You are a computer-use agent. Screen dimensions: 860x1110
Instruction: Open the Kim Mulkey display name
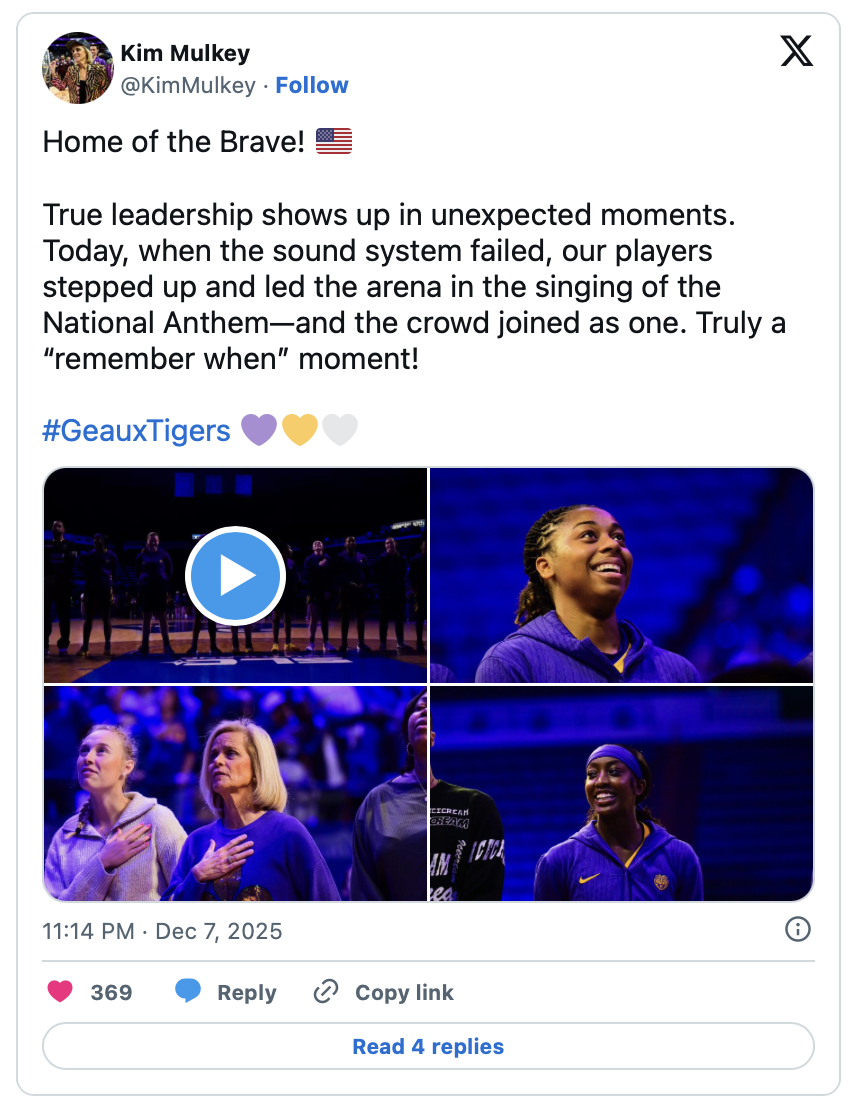pos(185,53)
